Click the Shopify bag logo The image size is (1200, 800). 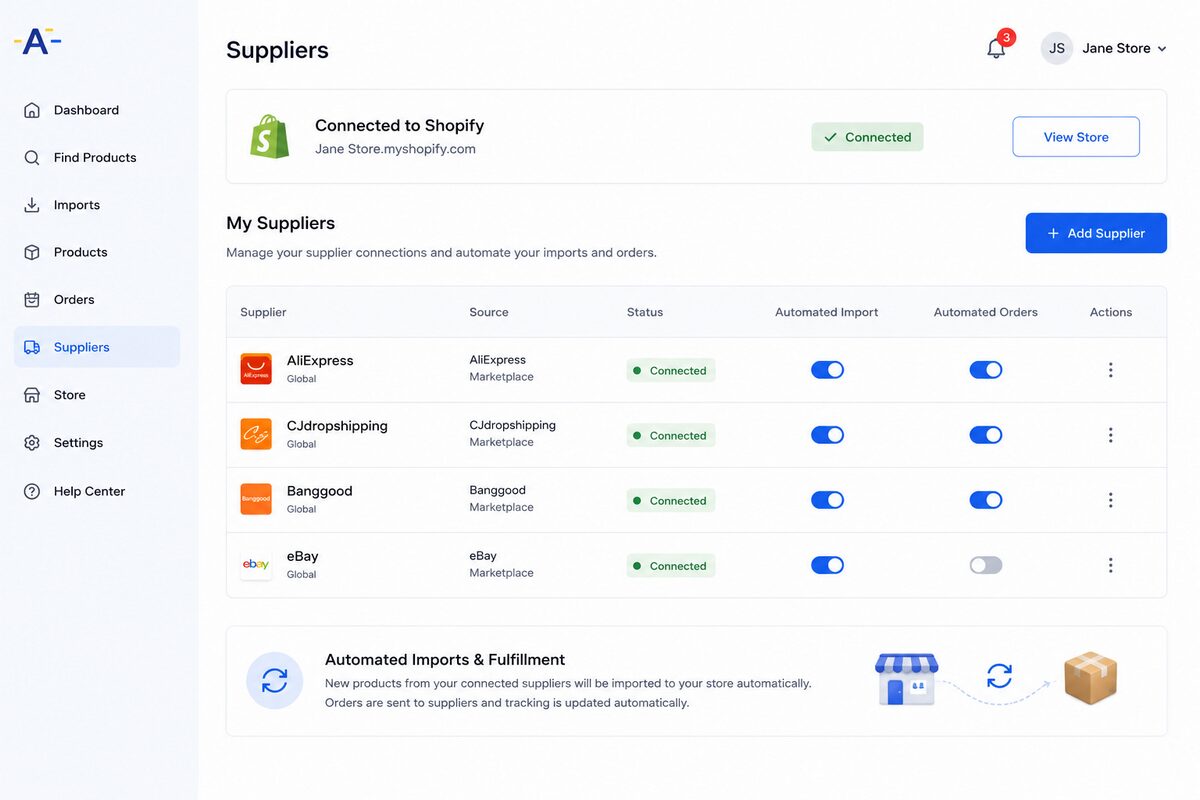coord(269,136)
